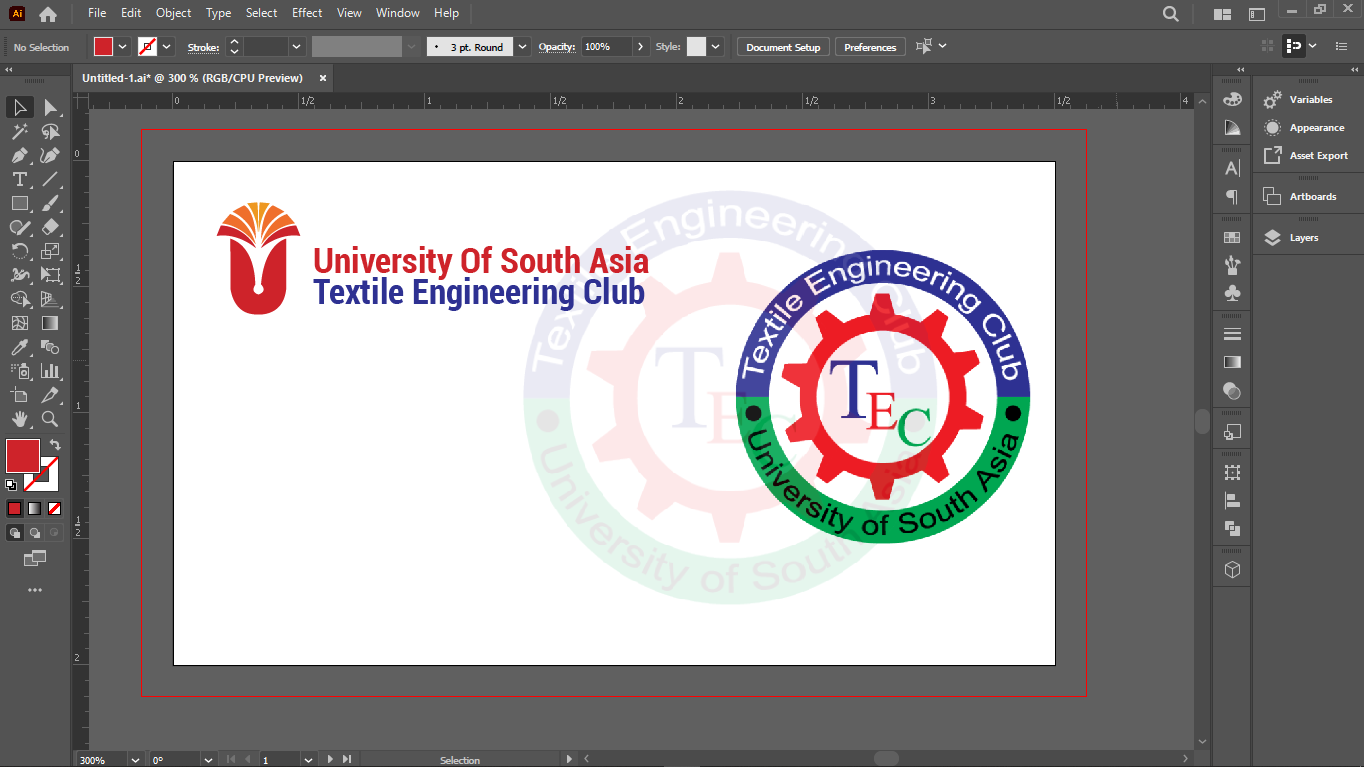The image size is (1364, 767).
Task: Reset to default fill and stroke
Action: point(11,485)
